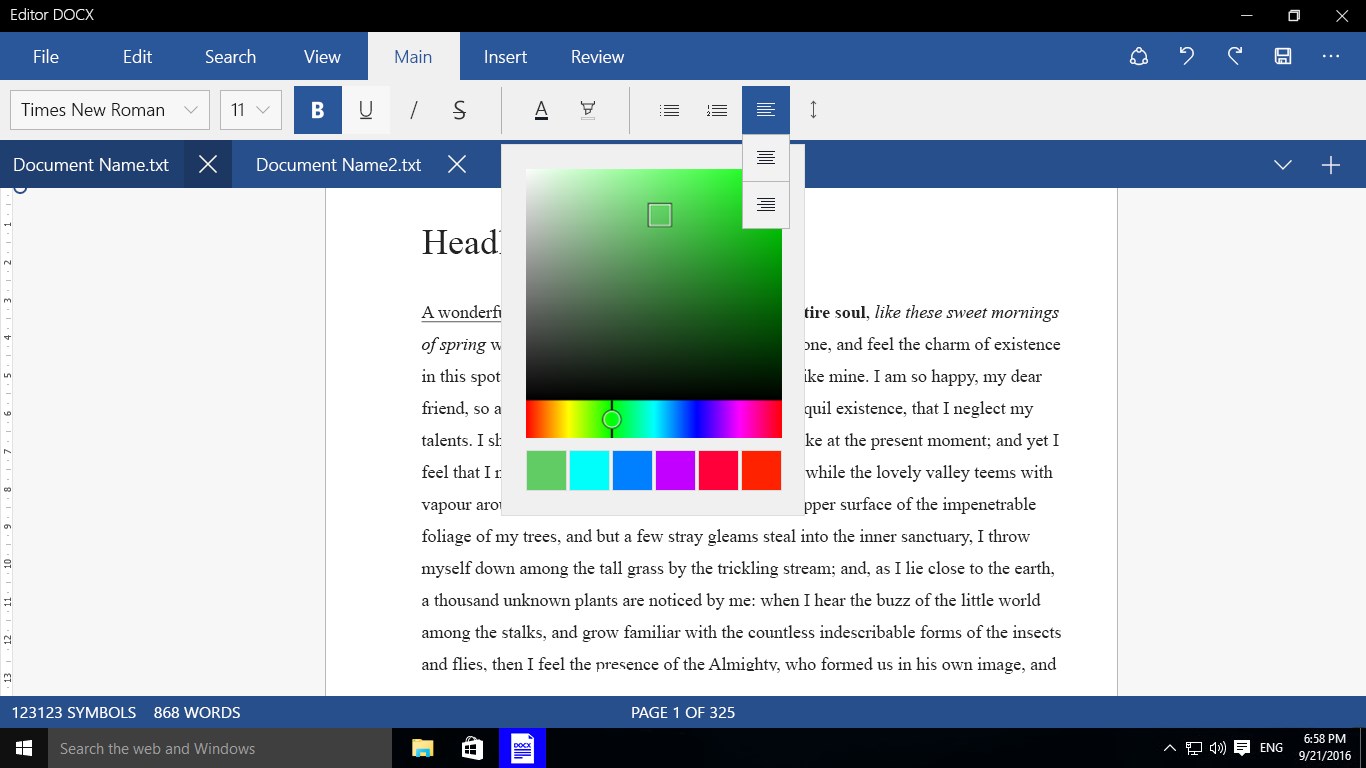Open the Windows Start menu
The width and height of the screenshot is (1366, 768).
(24, 748)
